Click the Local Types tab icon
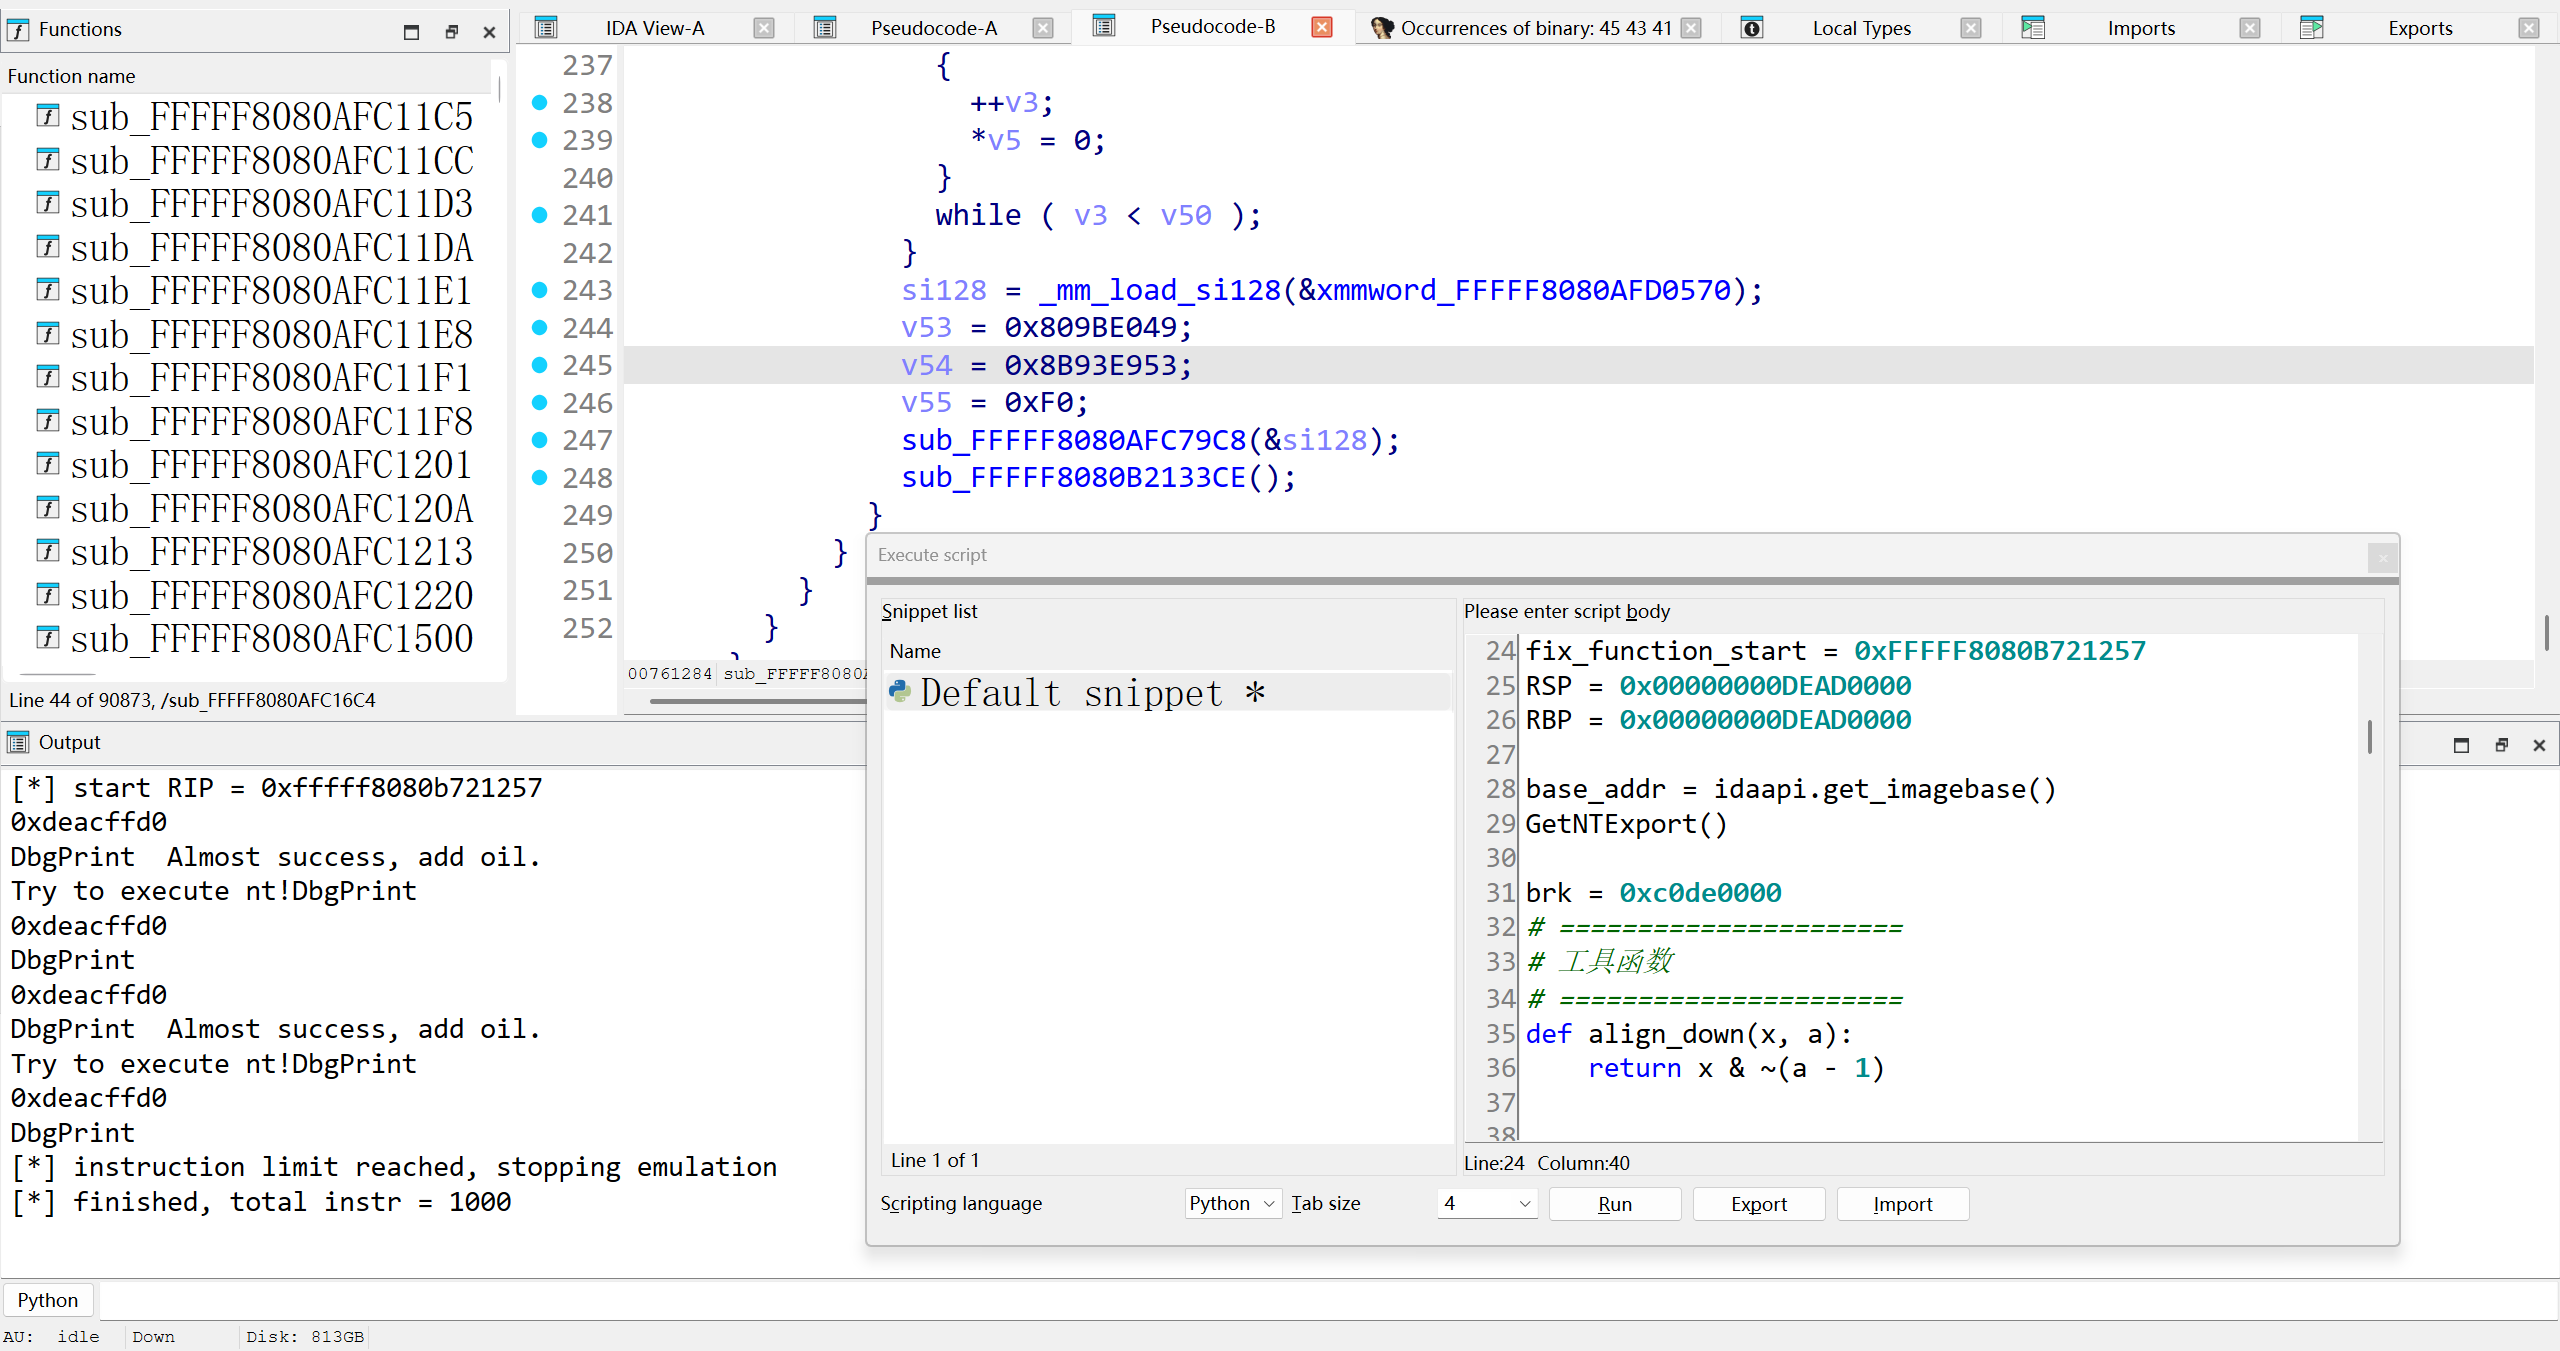This screenshot has height=1351, width=2560. (x=1752, y=28)
